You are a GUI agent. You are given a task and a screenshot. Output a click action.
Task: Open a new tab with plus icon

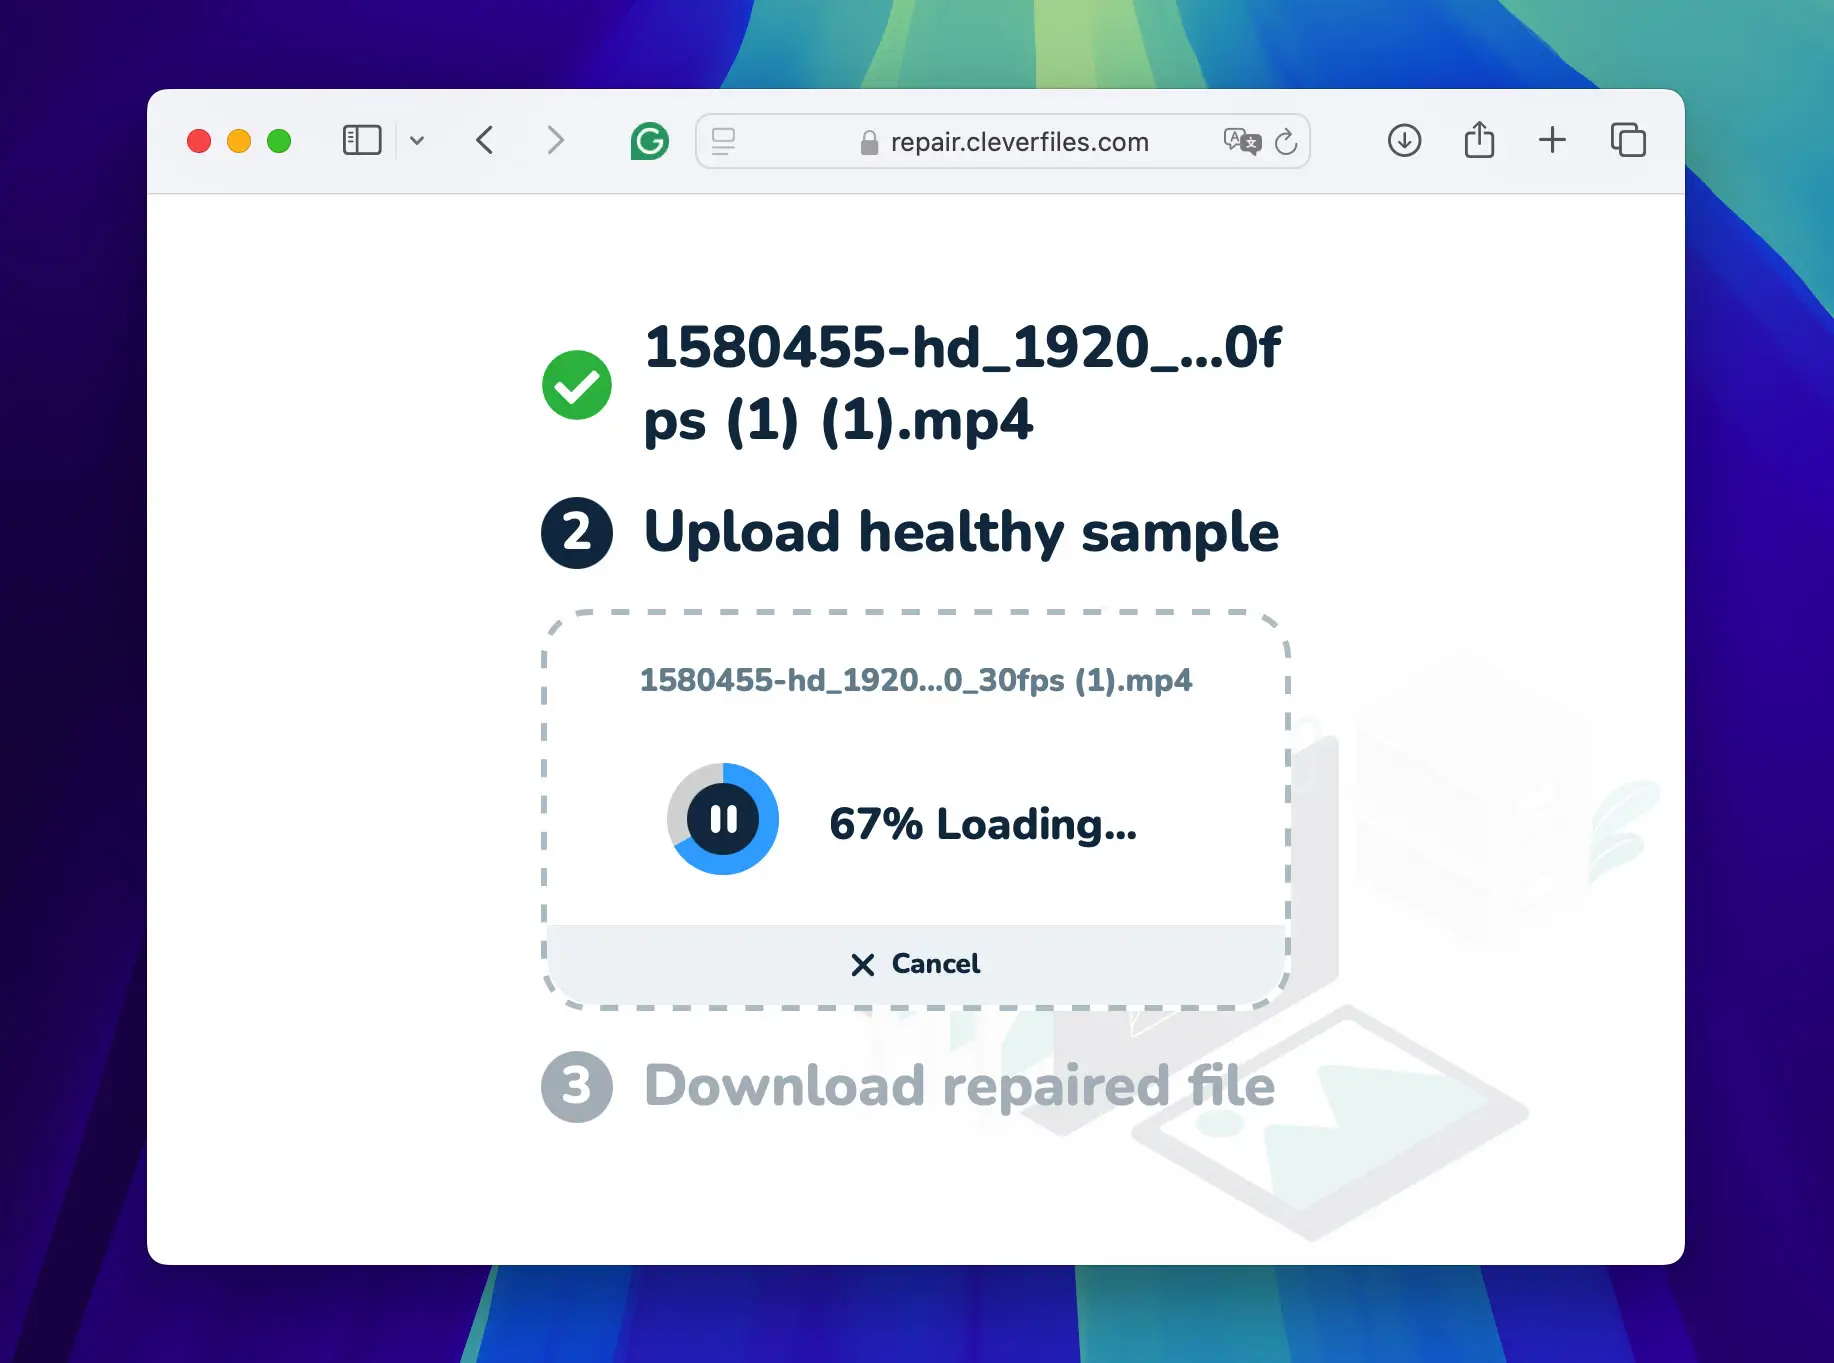tap(1552, 140)
